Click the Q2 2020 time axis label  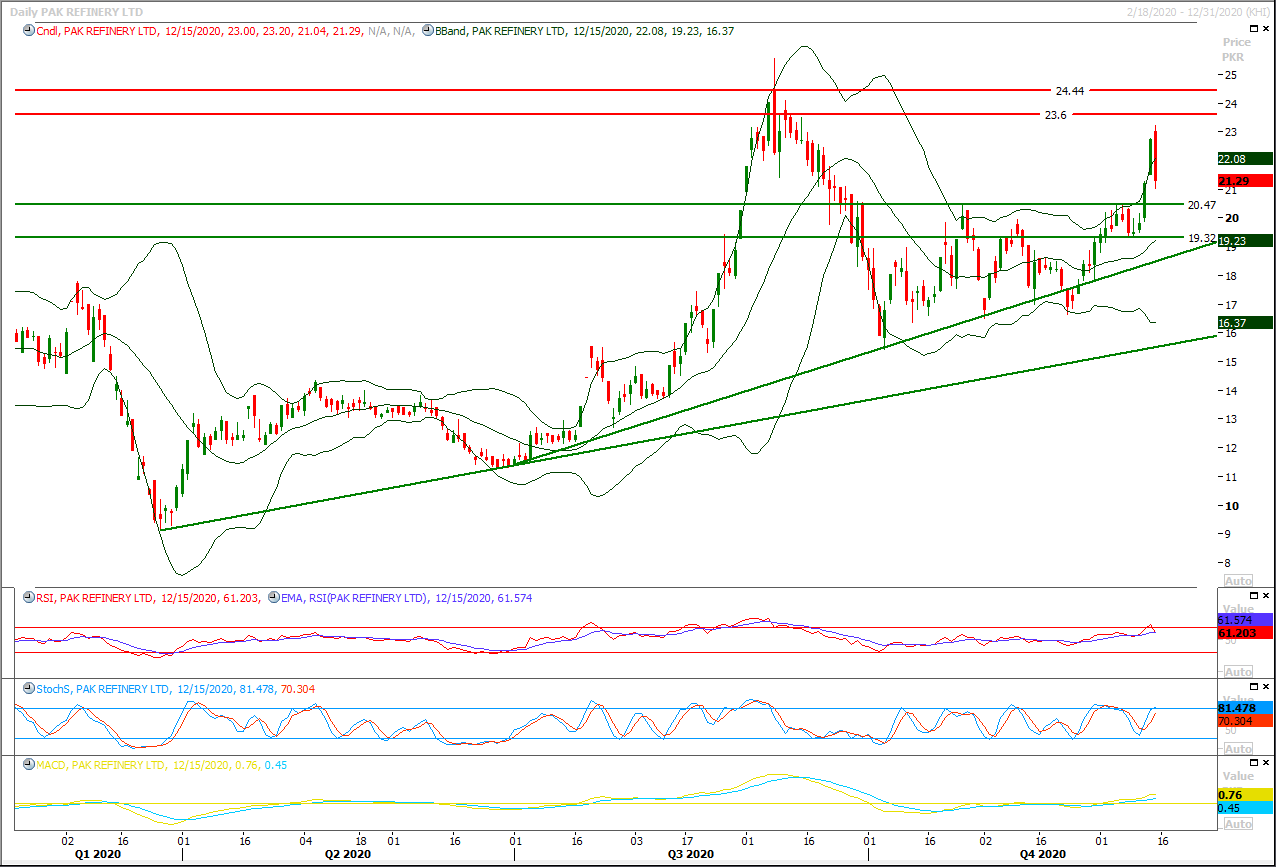(350, 855)
